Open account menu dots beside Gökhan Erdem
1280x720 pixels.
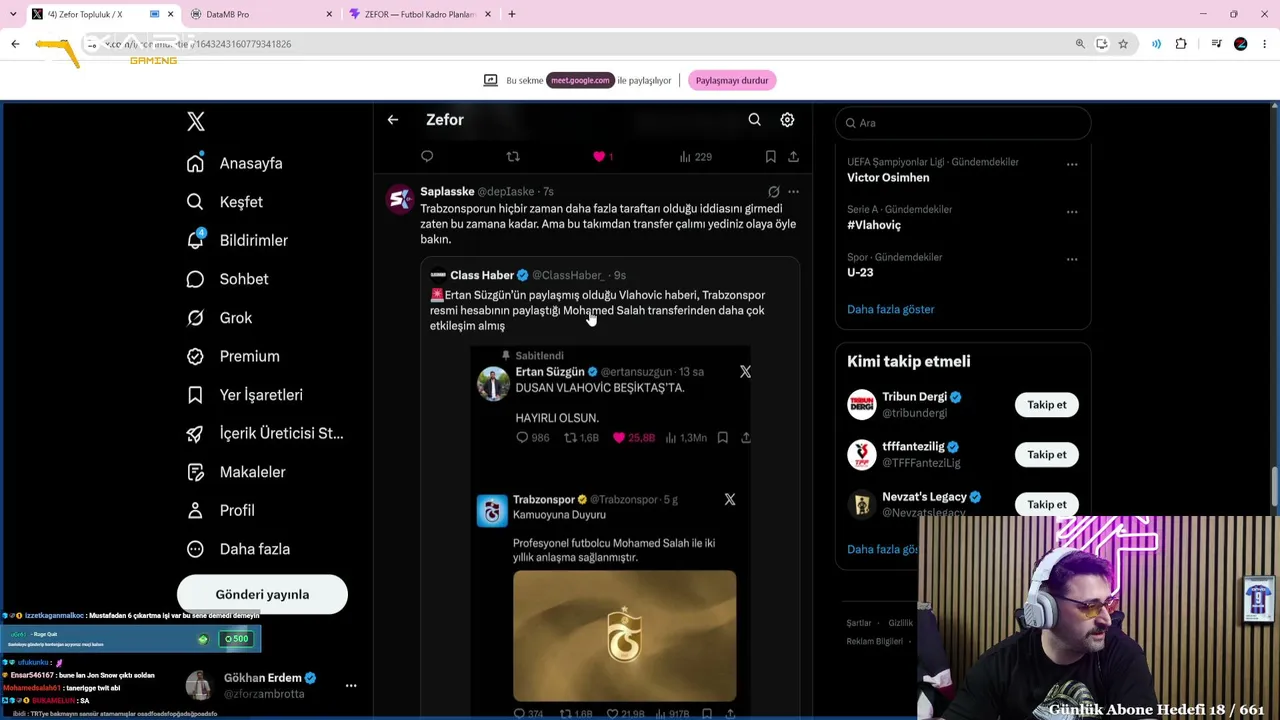point(351,685)
